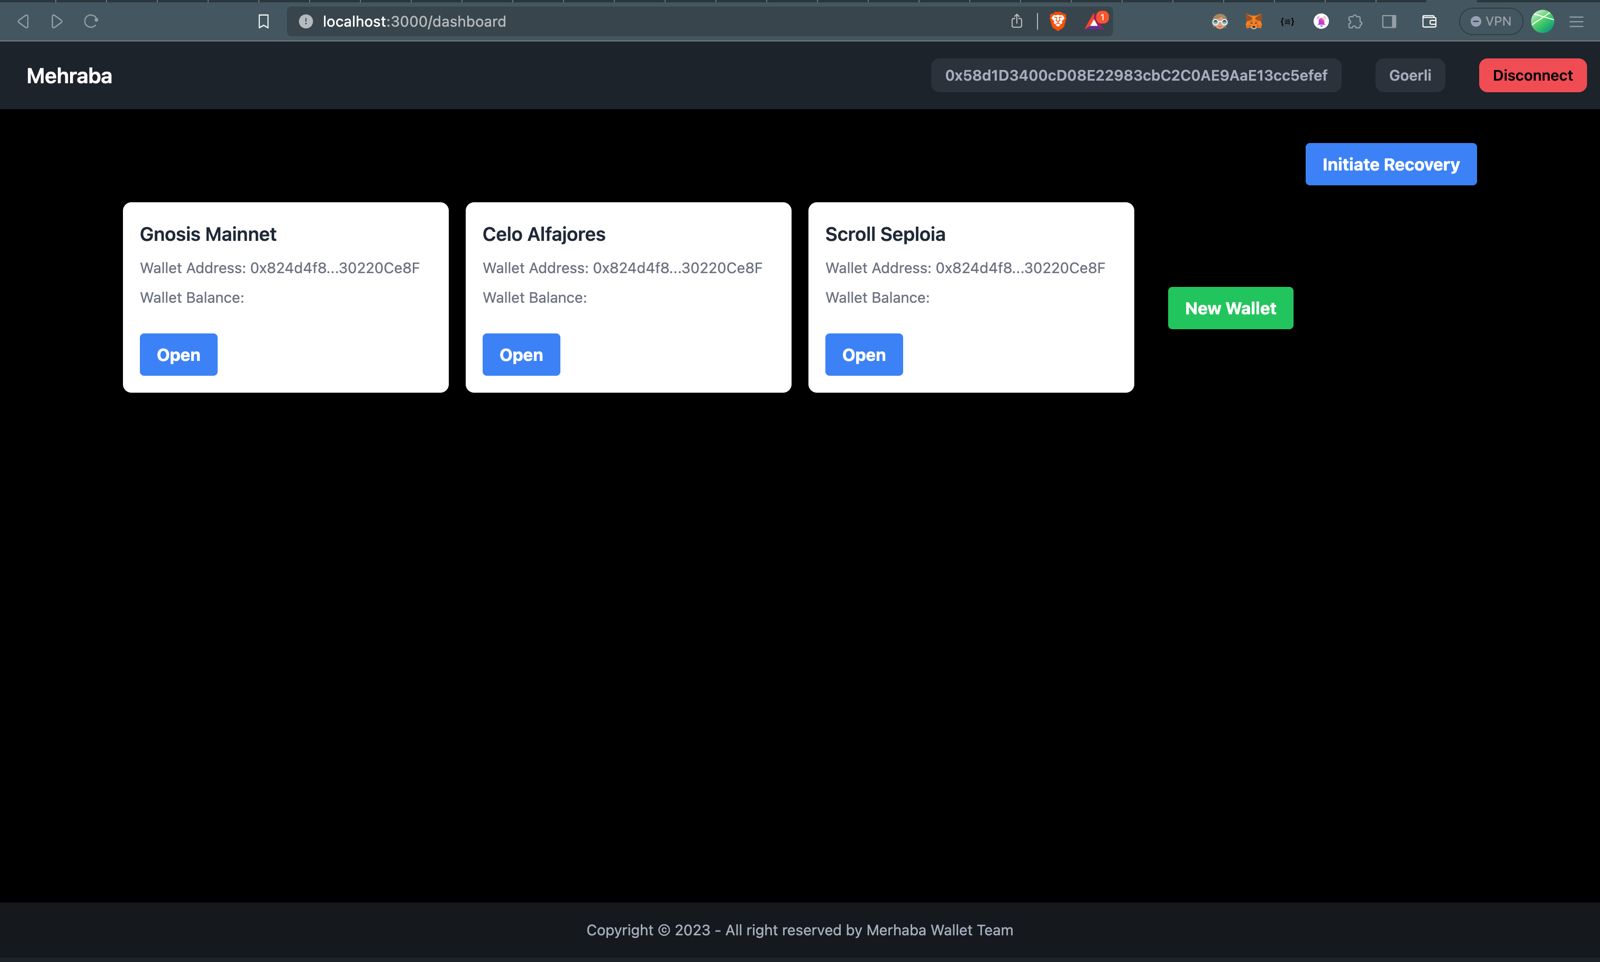The width and height of the screenshot is (1600, 962).
Task: Disconnect the connected wallet
Action: (1533, 75)
